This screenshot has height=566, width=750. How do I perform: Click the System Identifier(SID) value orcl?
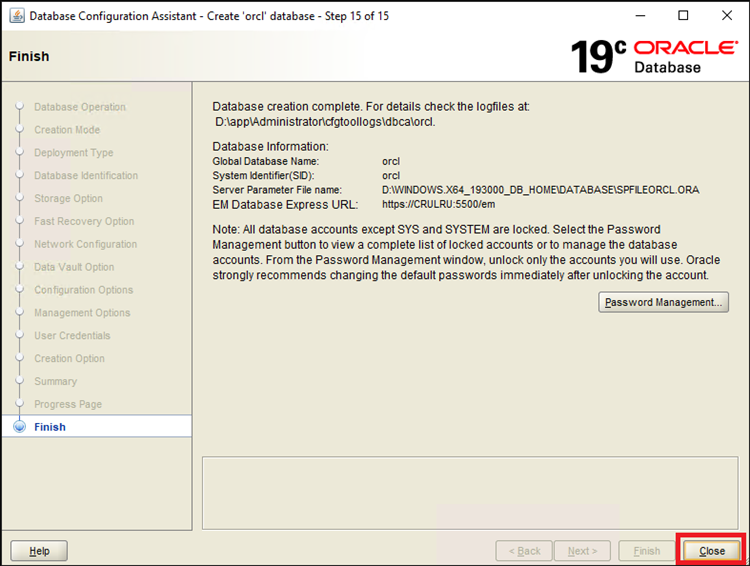[391, 176]
